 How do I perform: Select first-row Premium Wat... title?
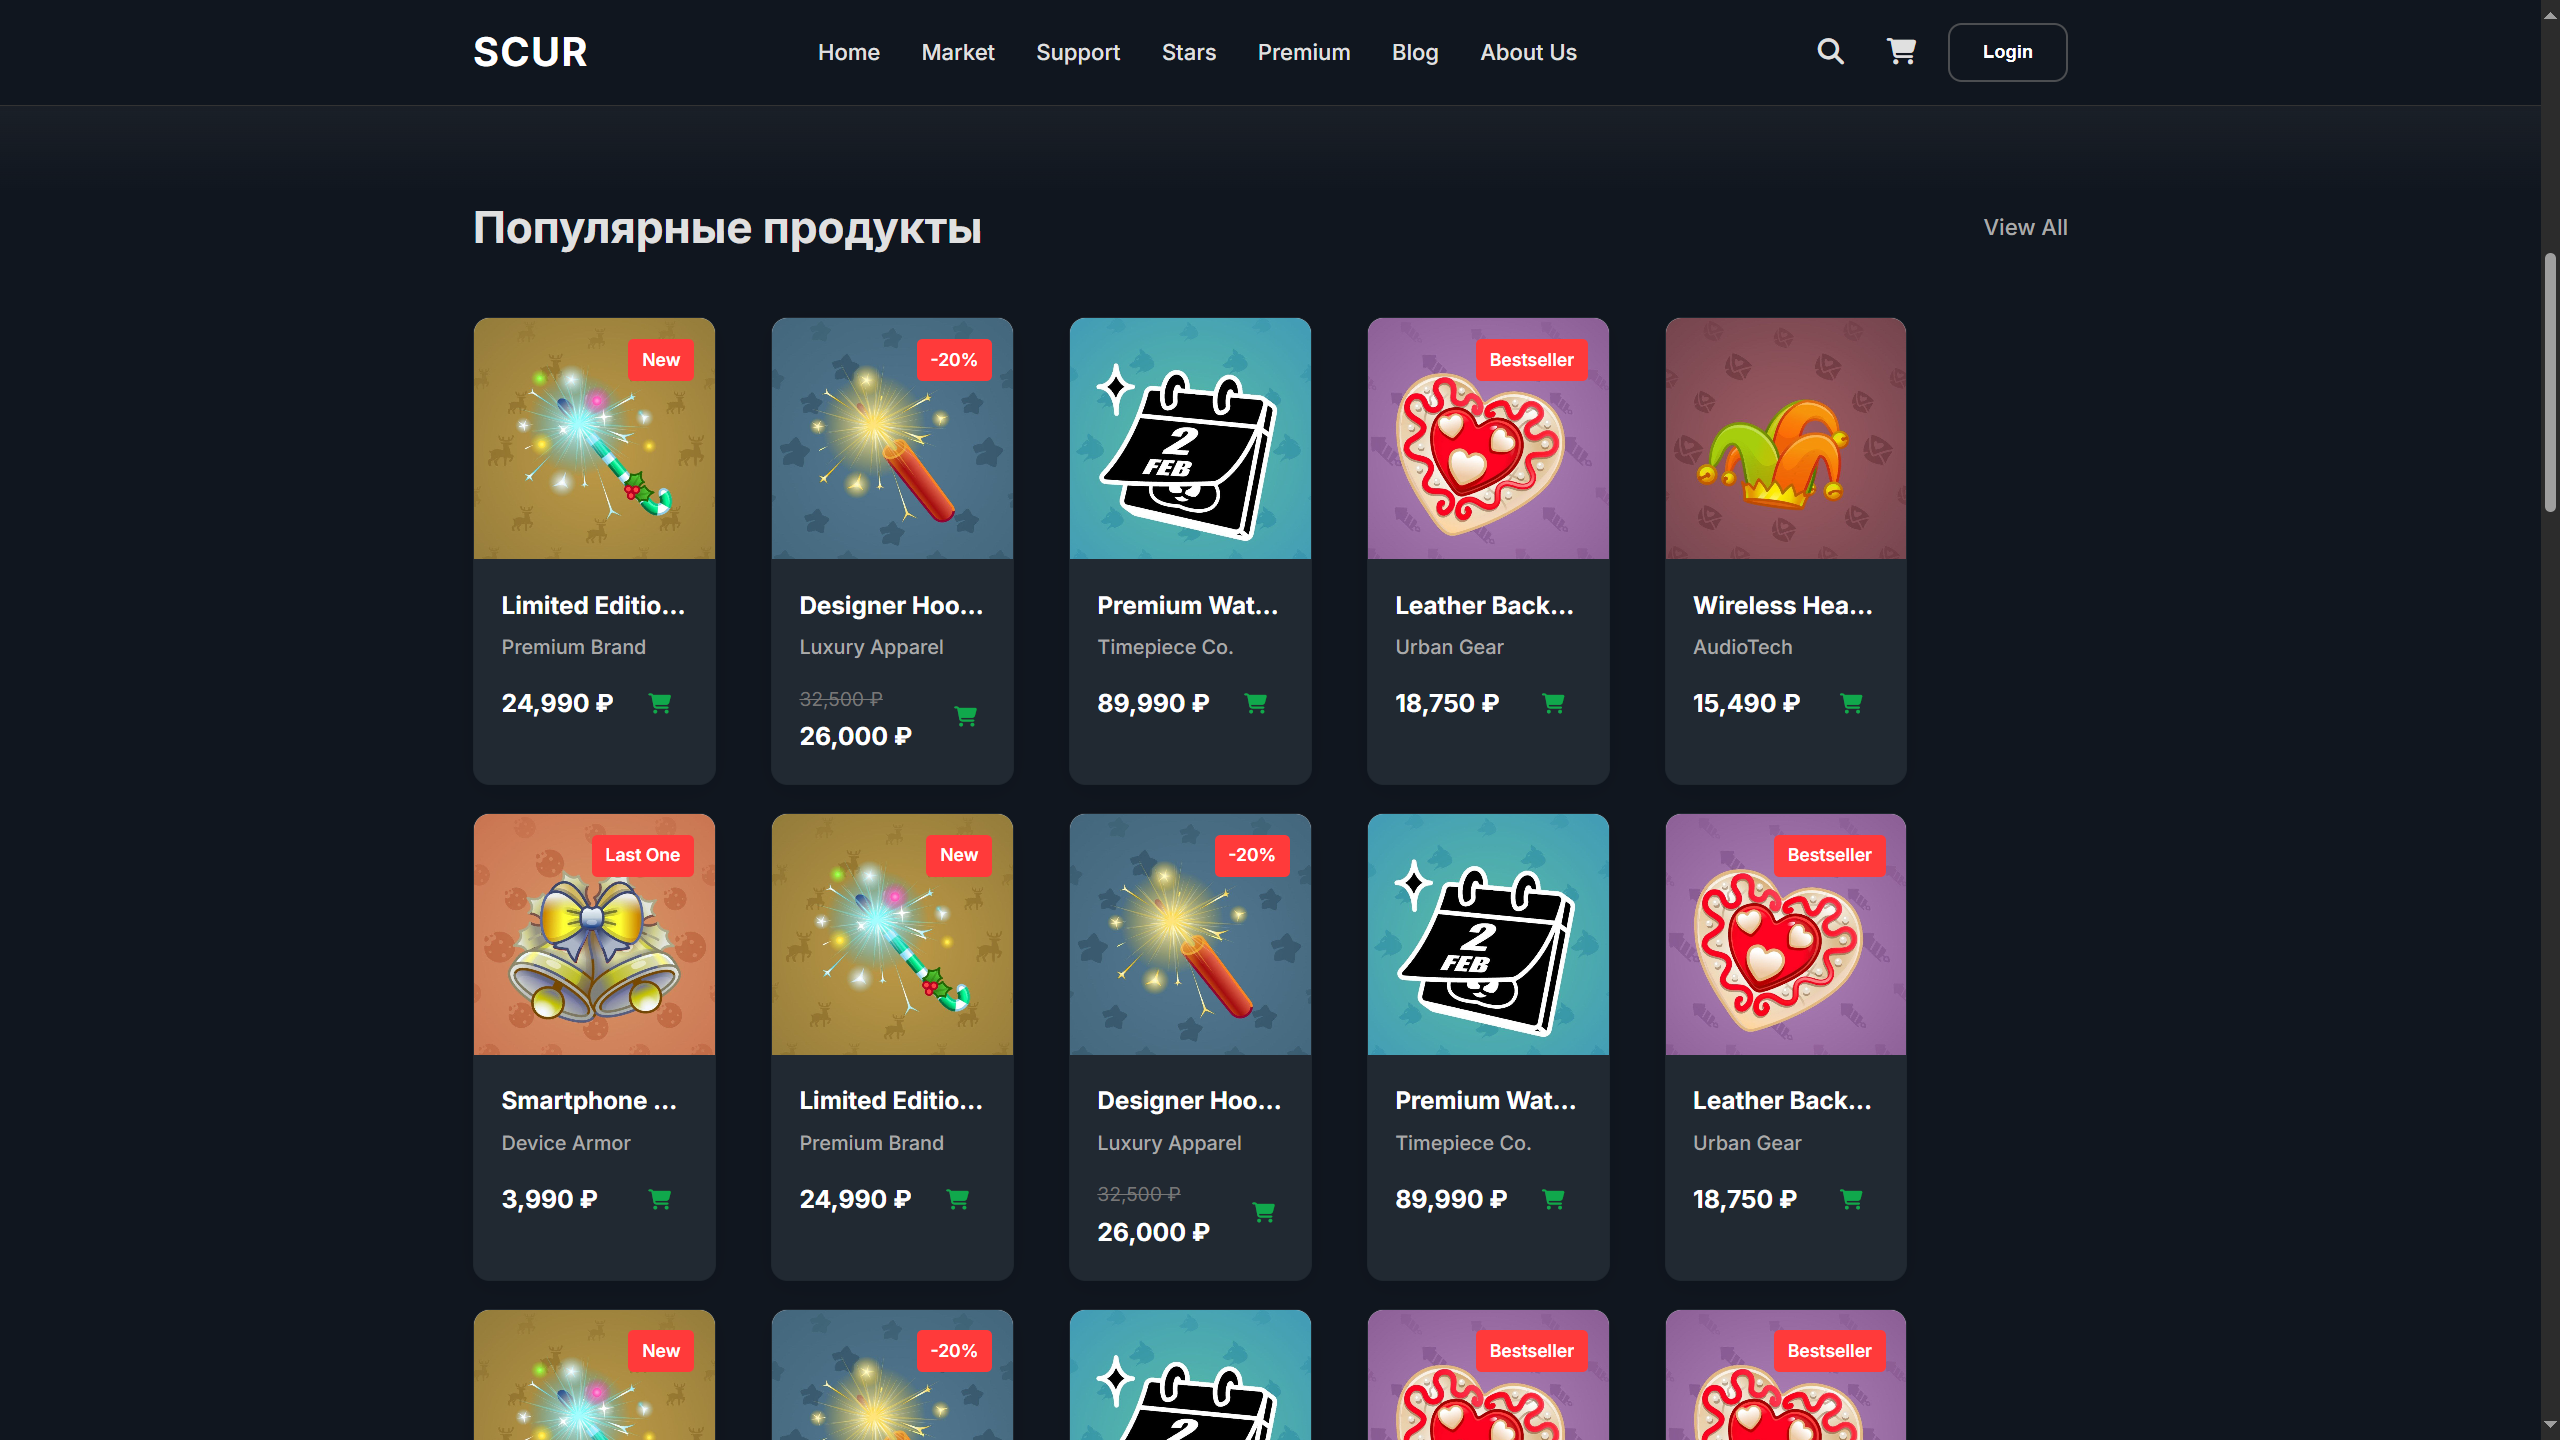coord(1188,605)
